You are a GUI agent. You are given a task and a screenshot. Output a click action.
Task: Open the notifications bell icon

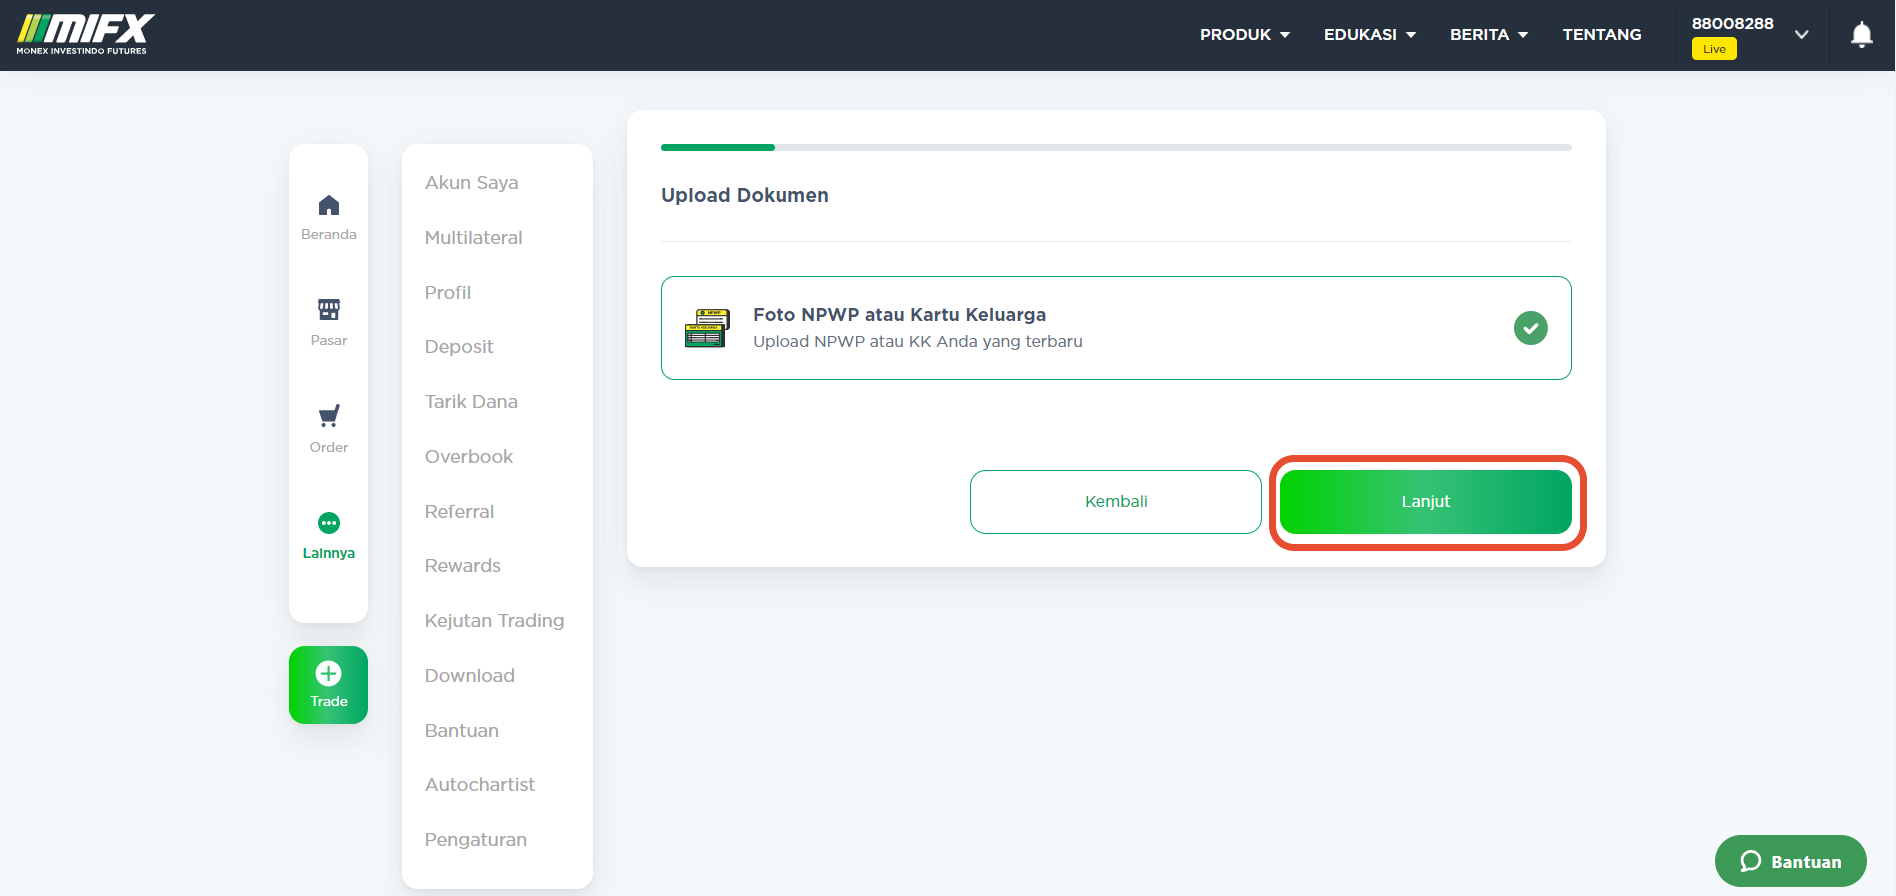coord(1861,35)
